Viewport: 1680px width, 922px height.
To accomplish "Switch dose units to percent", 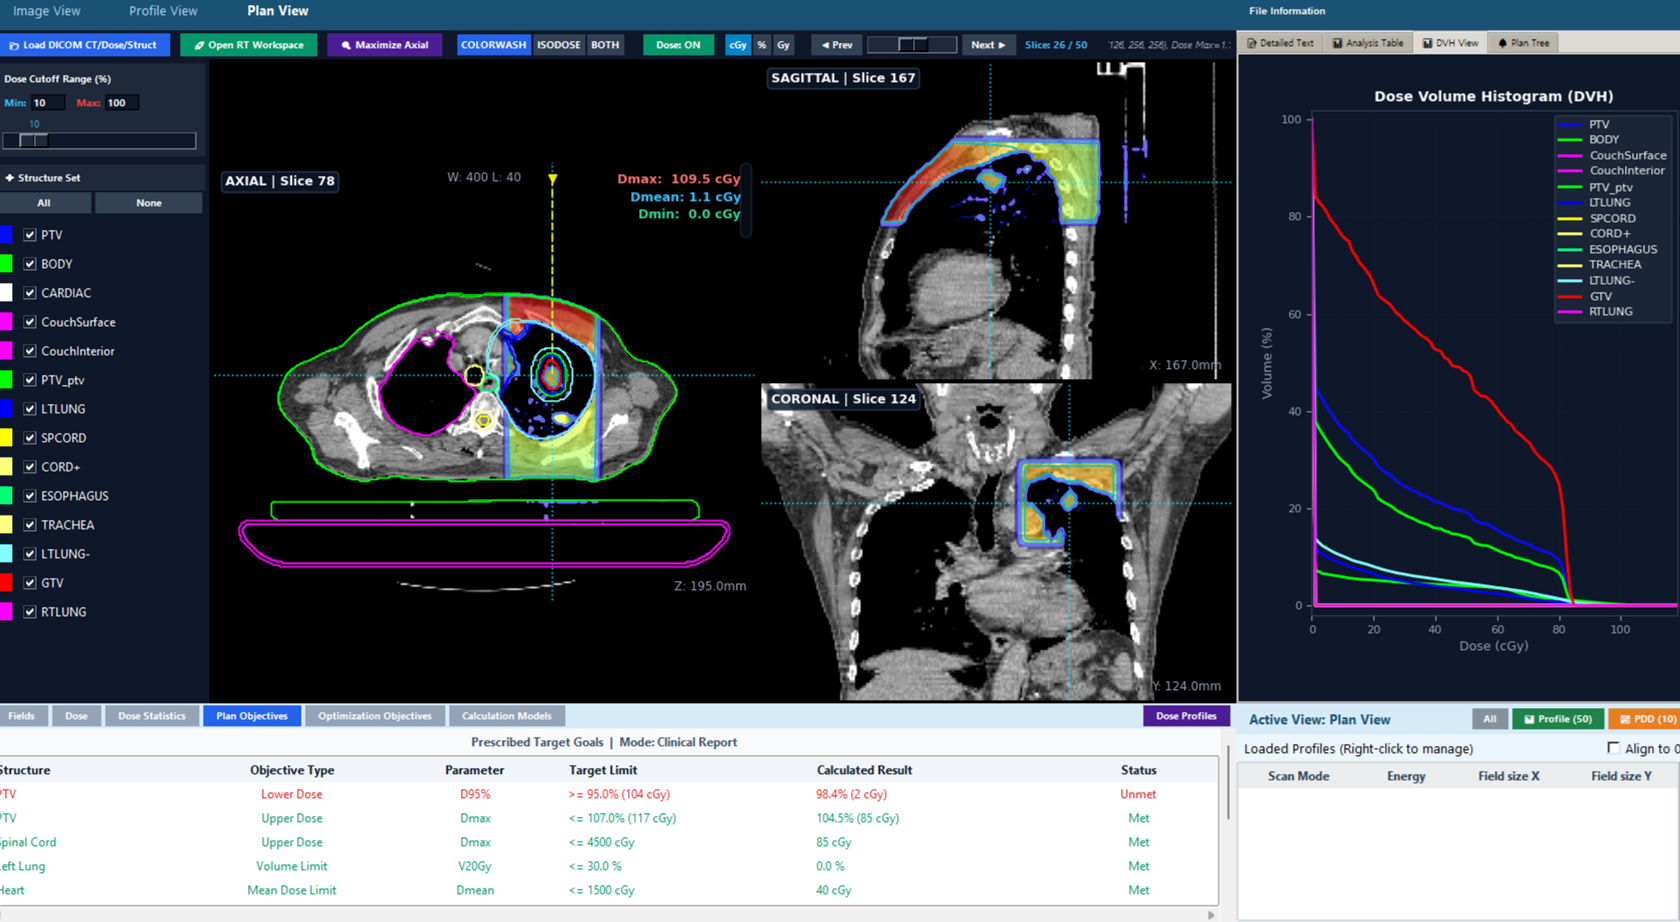I will coord(762,45).
